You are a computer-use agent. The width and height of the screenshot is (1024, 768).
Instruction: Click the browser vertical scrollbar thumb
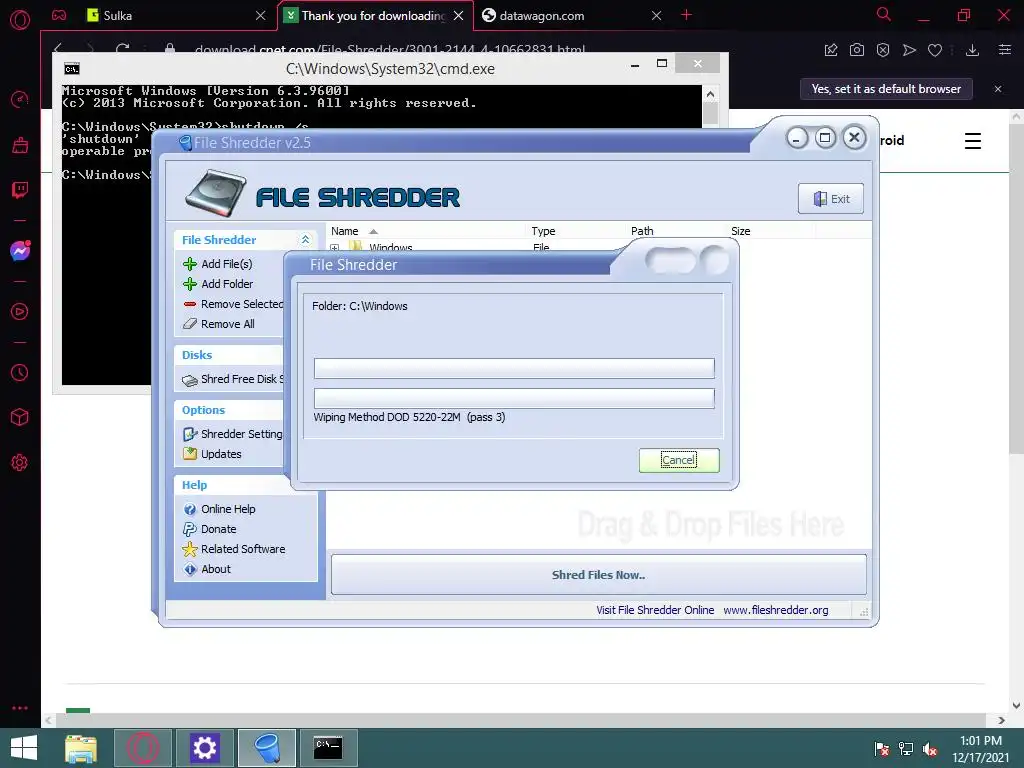coord(1016,287)
